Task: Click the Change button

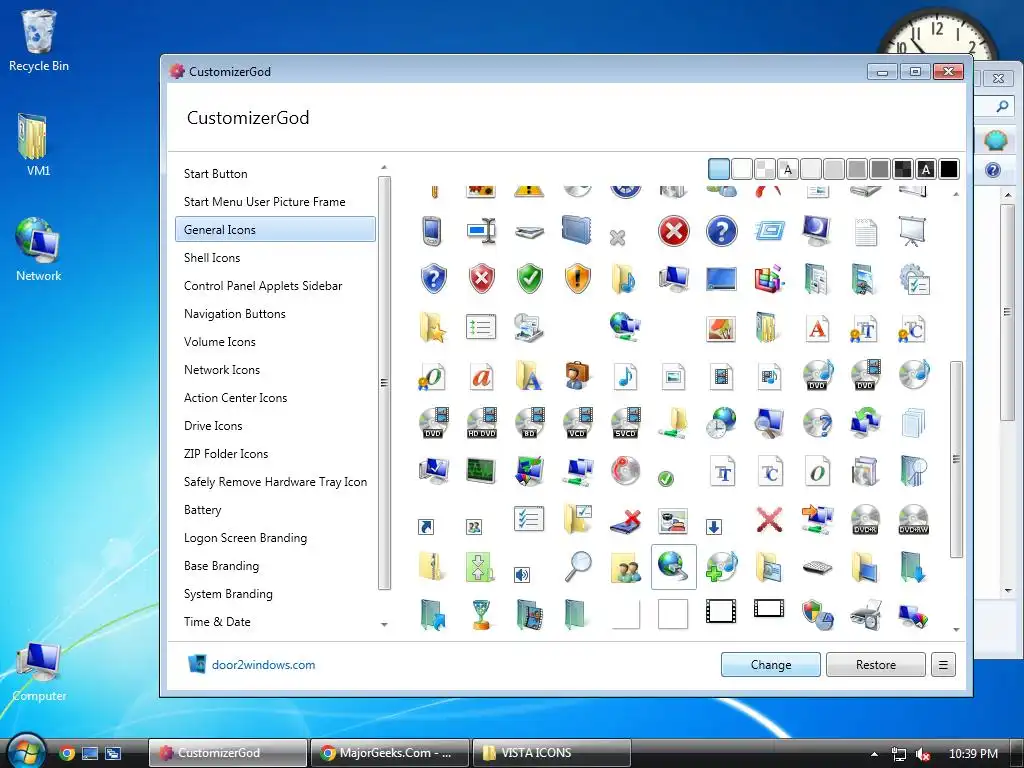Action: click(x=771, y=665)
